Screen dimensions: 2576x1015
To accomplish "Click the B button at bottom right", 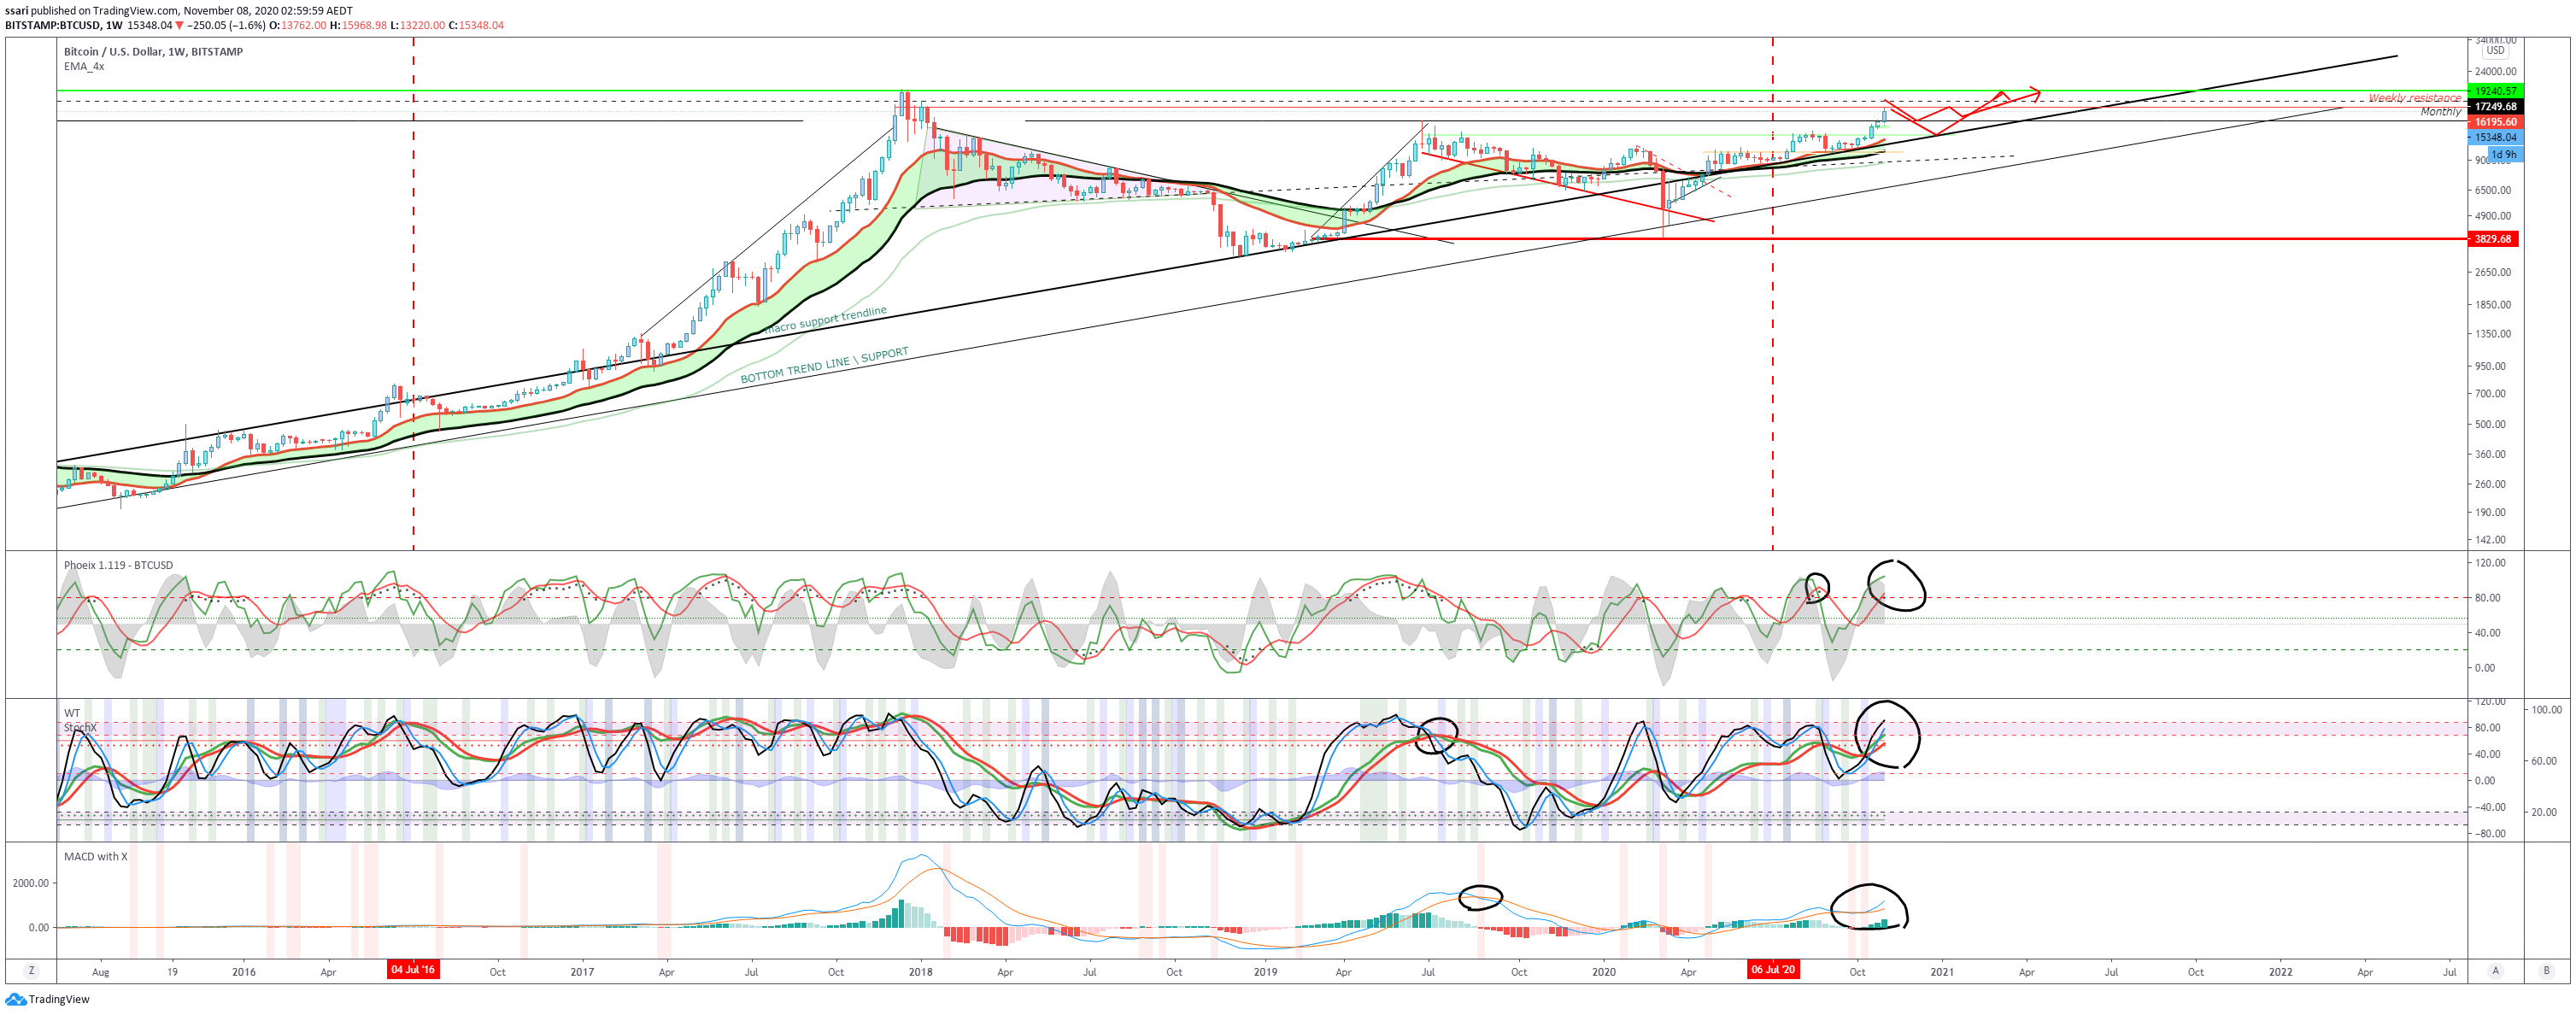I will [2546, 971].
